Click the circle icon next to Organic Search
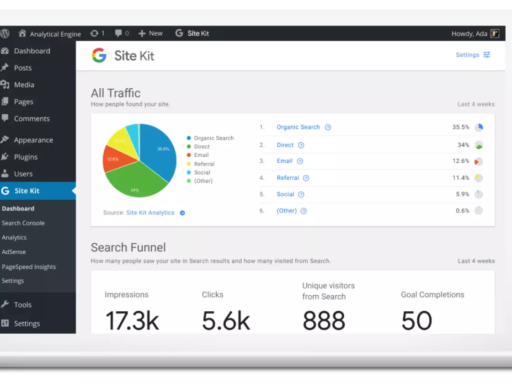 click(328, 127)
